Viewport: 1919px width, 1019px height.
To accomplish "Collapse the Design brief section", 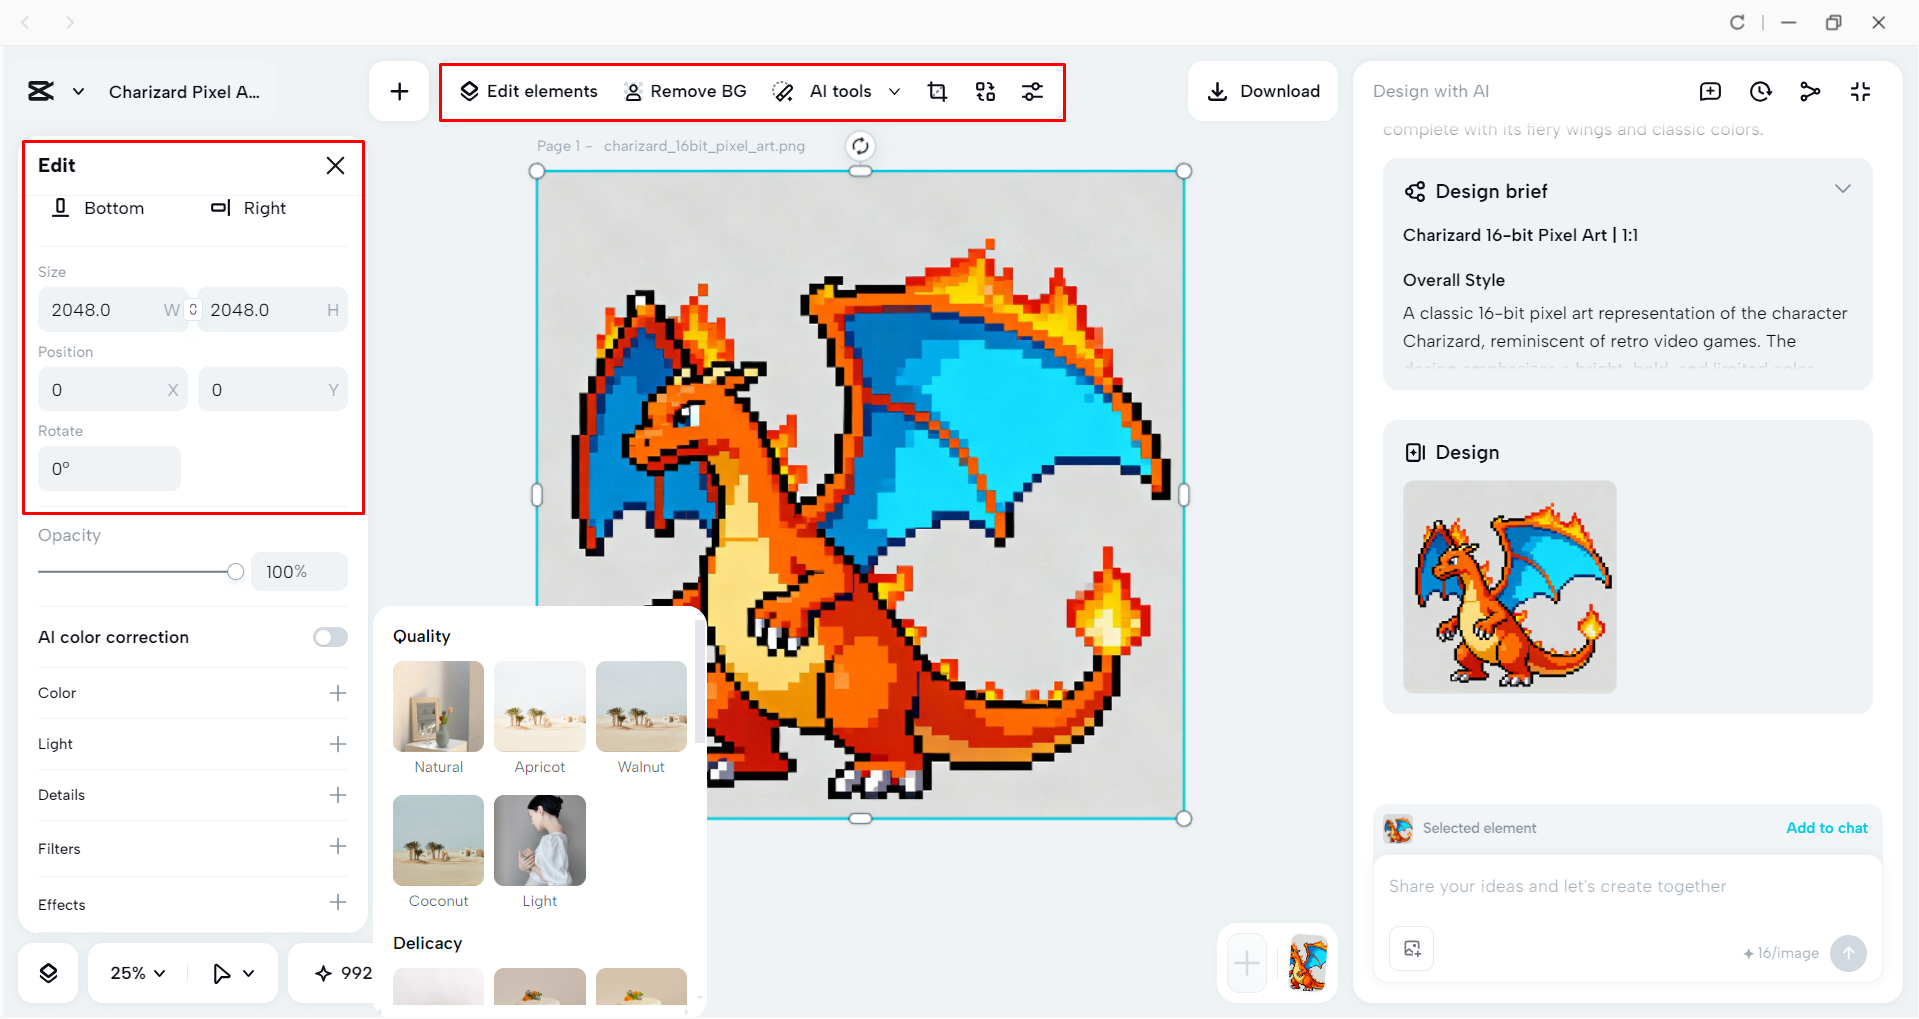I will tap(1843, 189).
